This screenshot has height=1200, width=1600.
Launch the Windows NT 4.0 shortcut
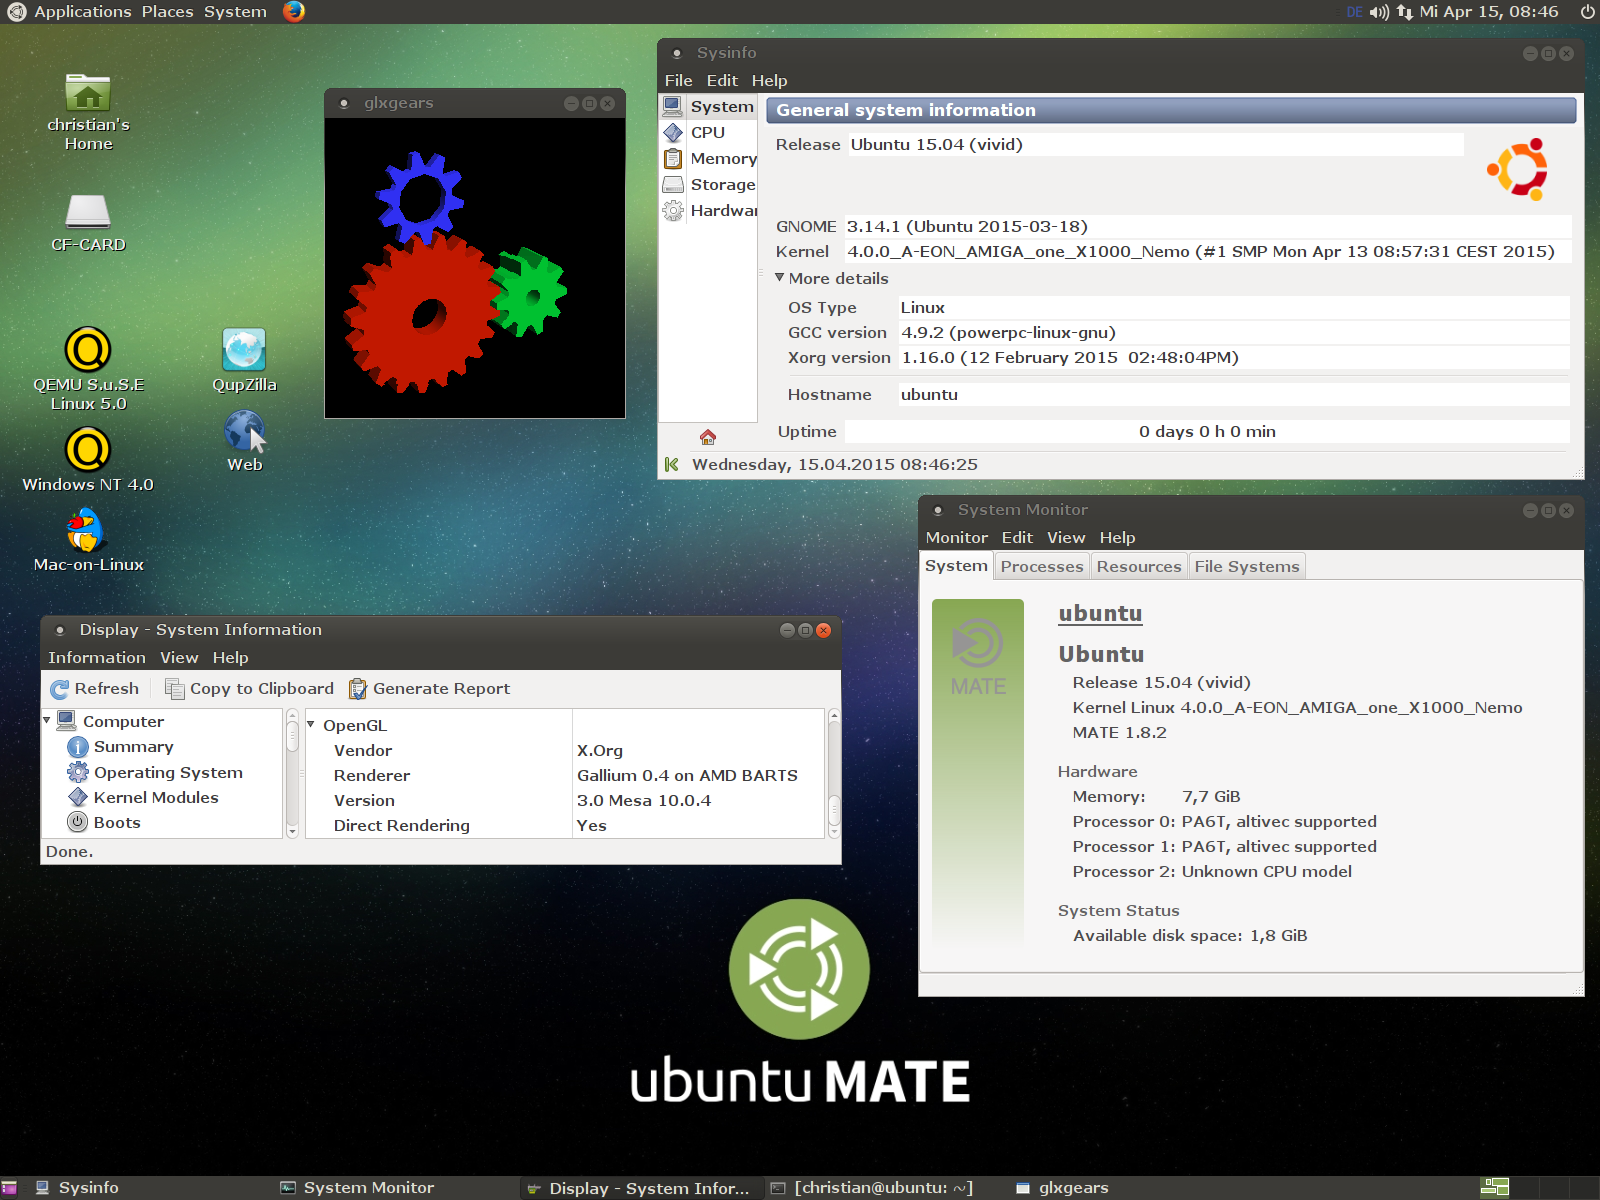click(x=88, y=450)
